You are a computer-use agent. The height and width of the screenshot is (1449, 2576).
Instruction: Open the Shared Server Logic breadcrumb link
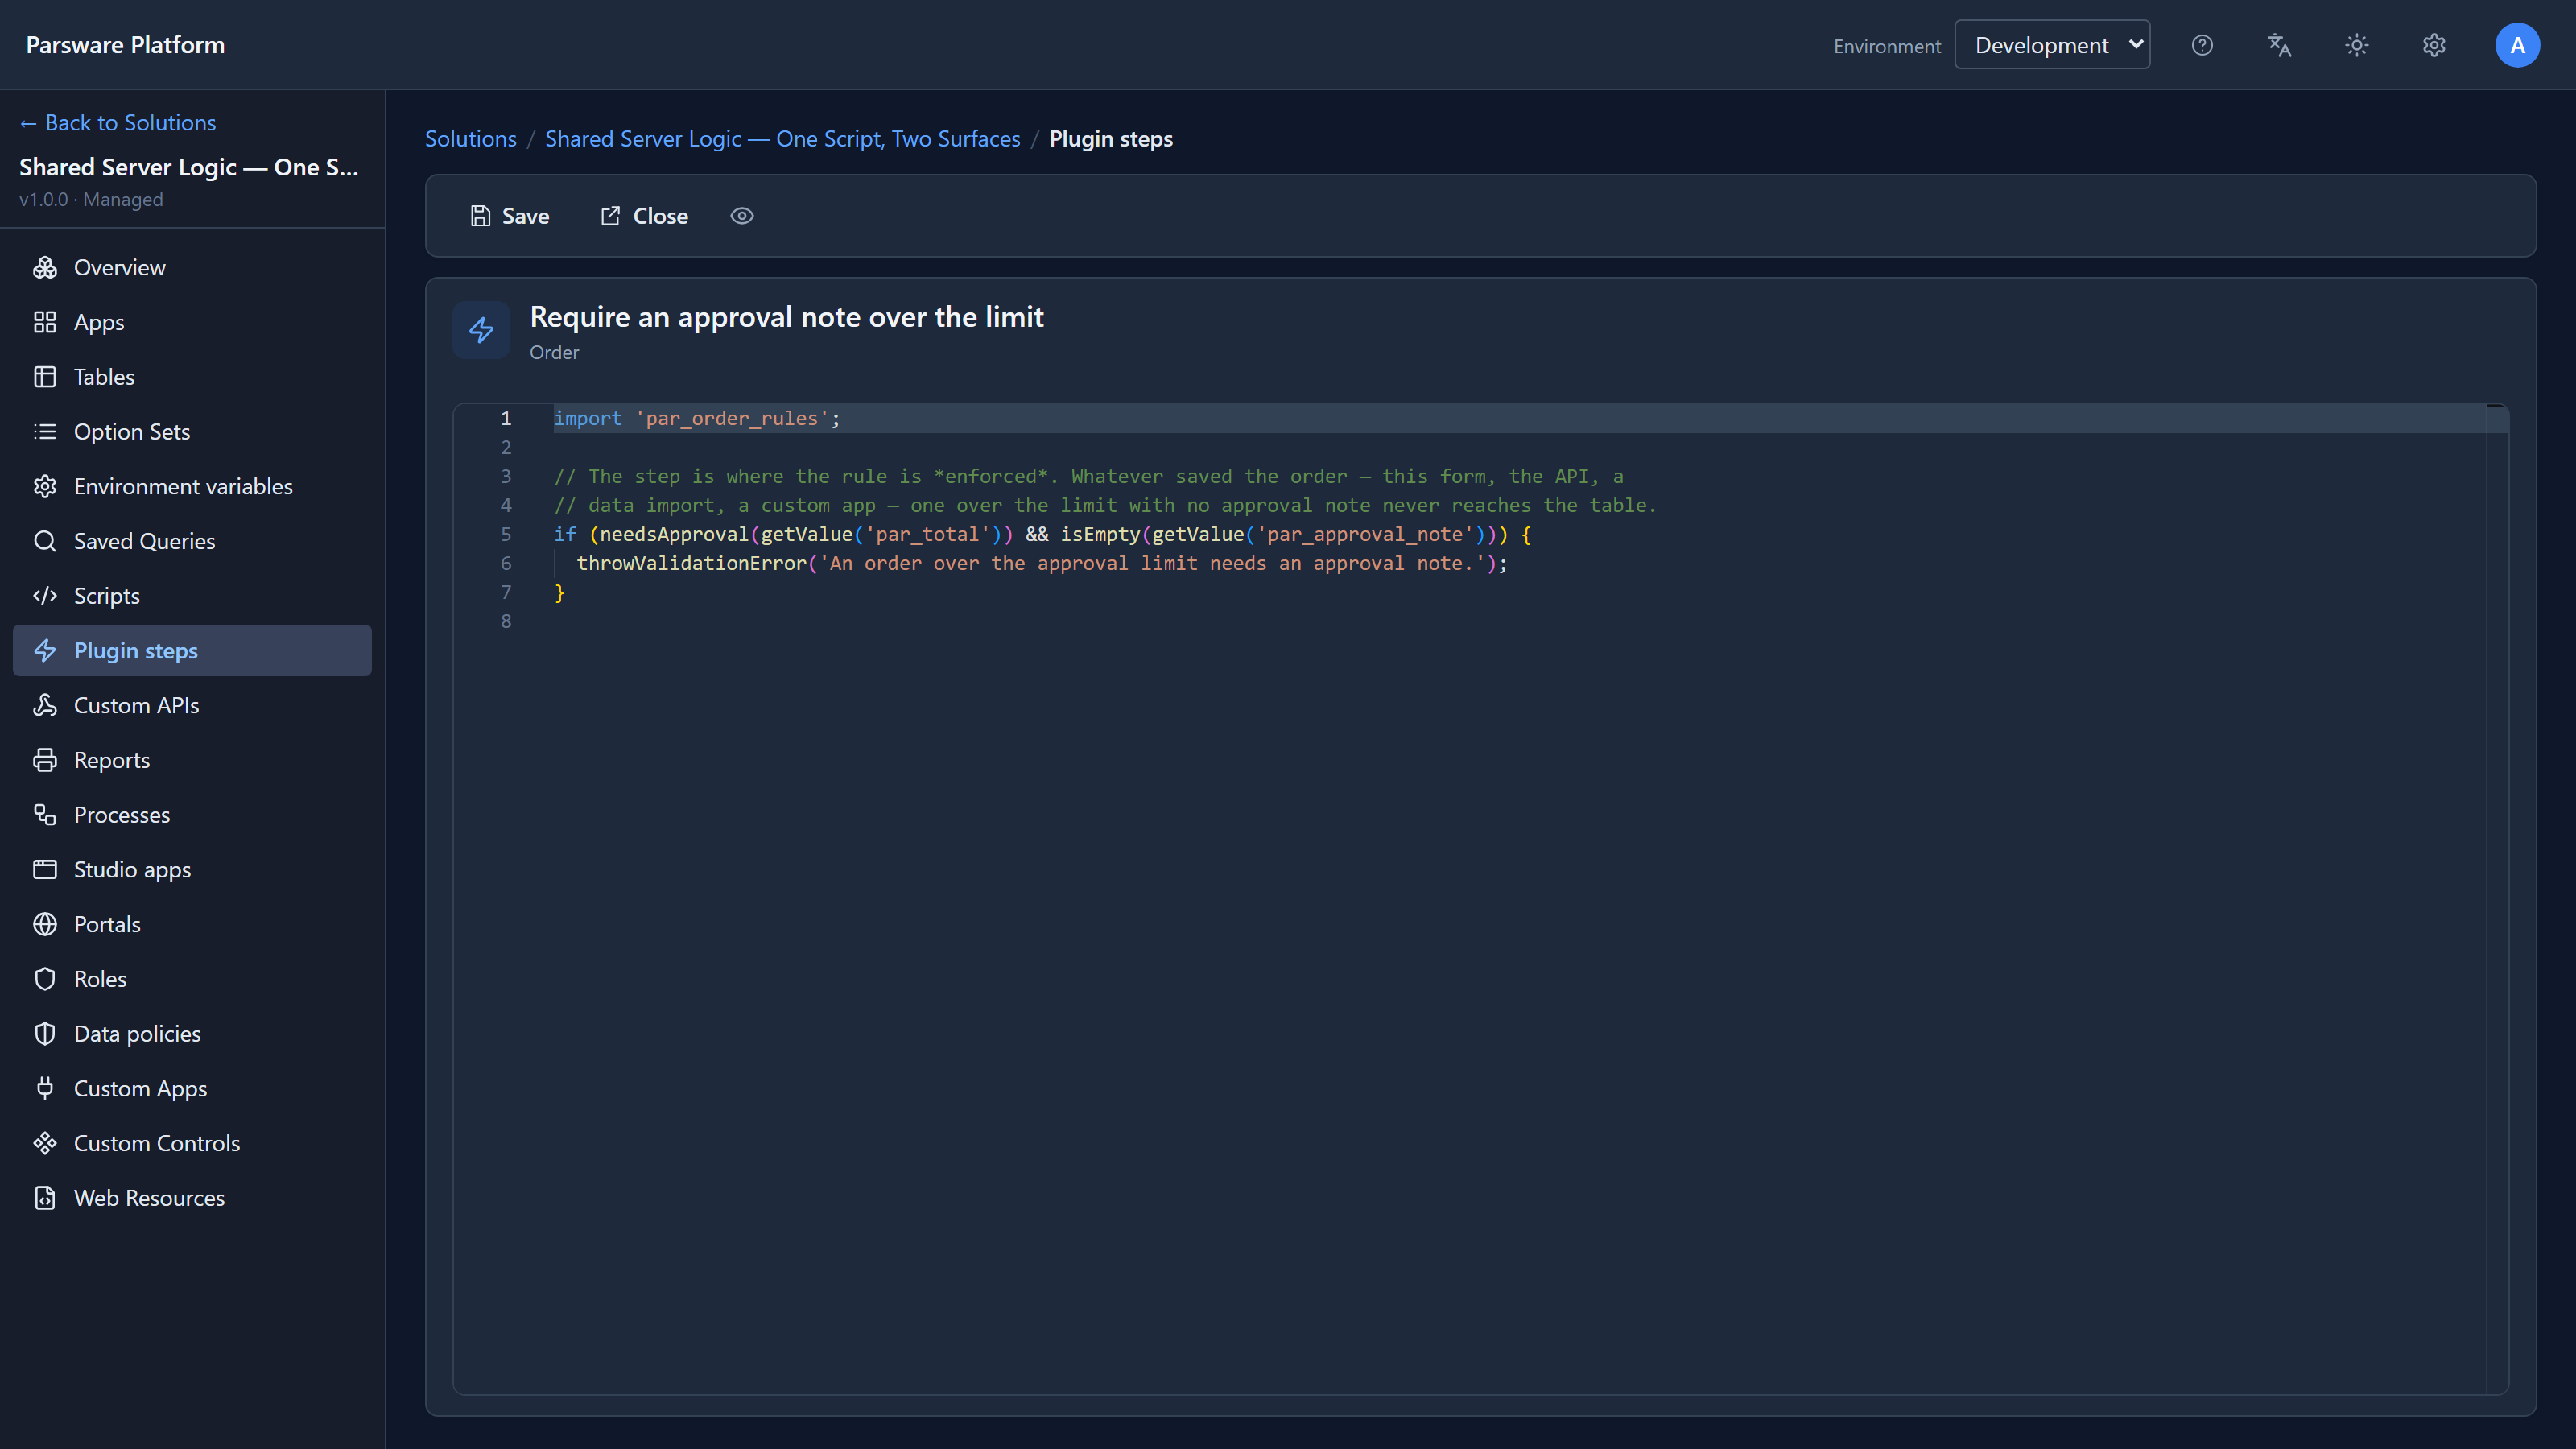(x=782, y=139)
